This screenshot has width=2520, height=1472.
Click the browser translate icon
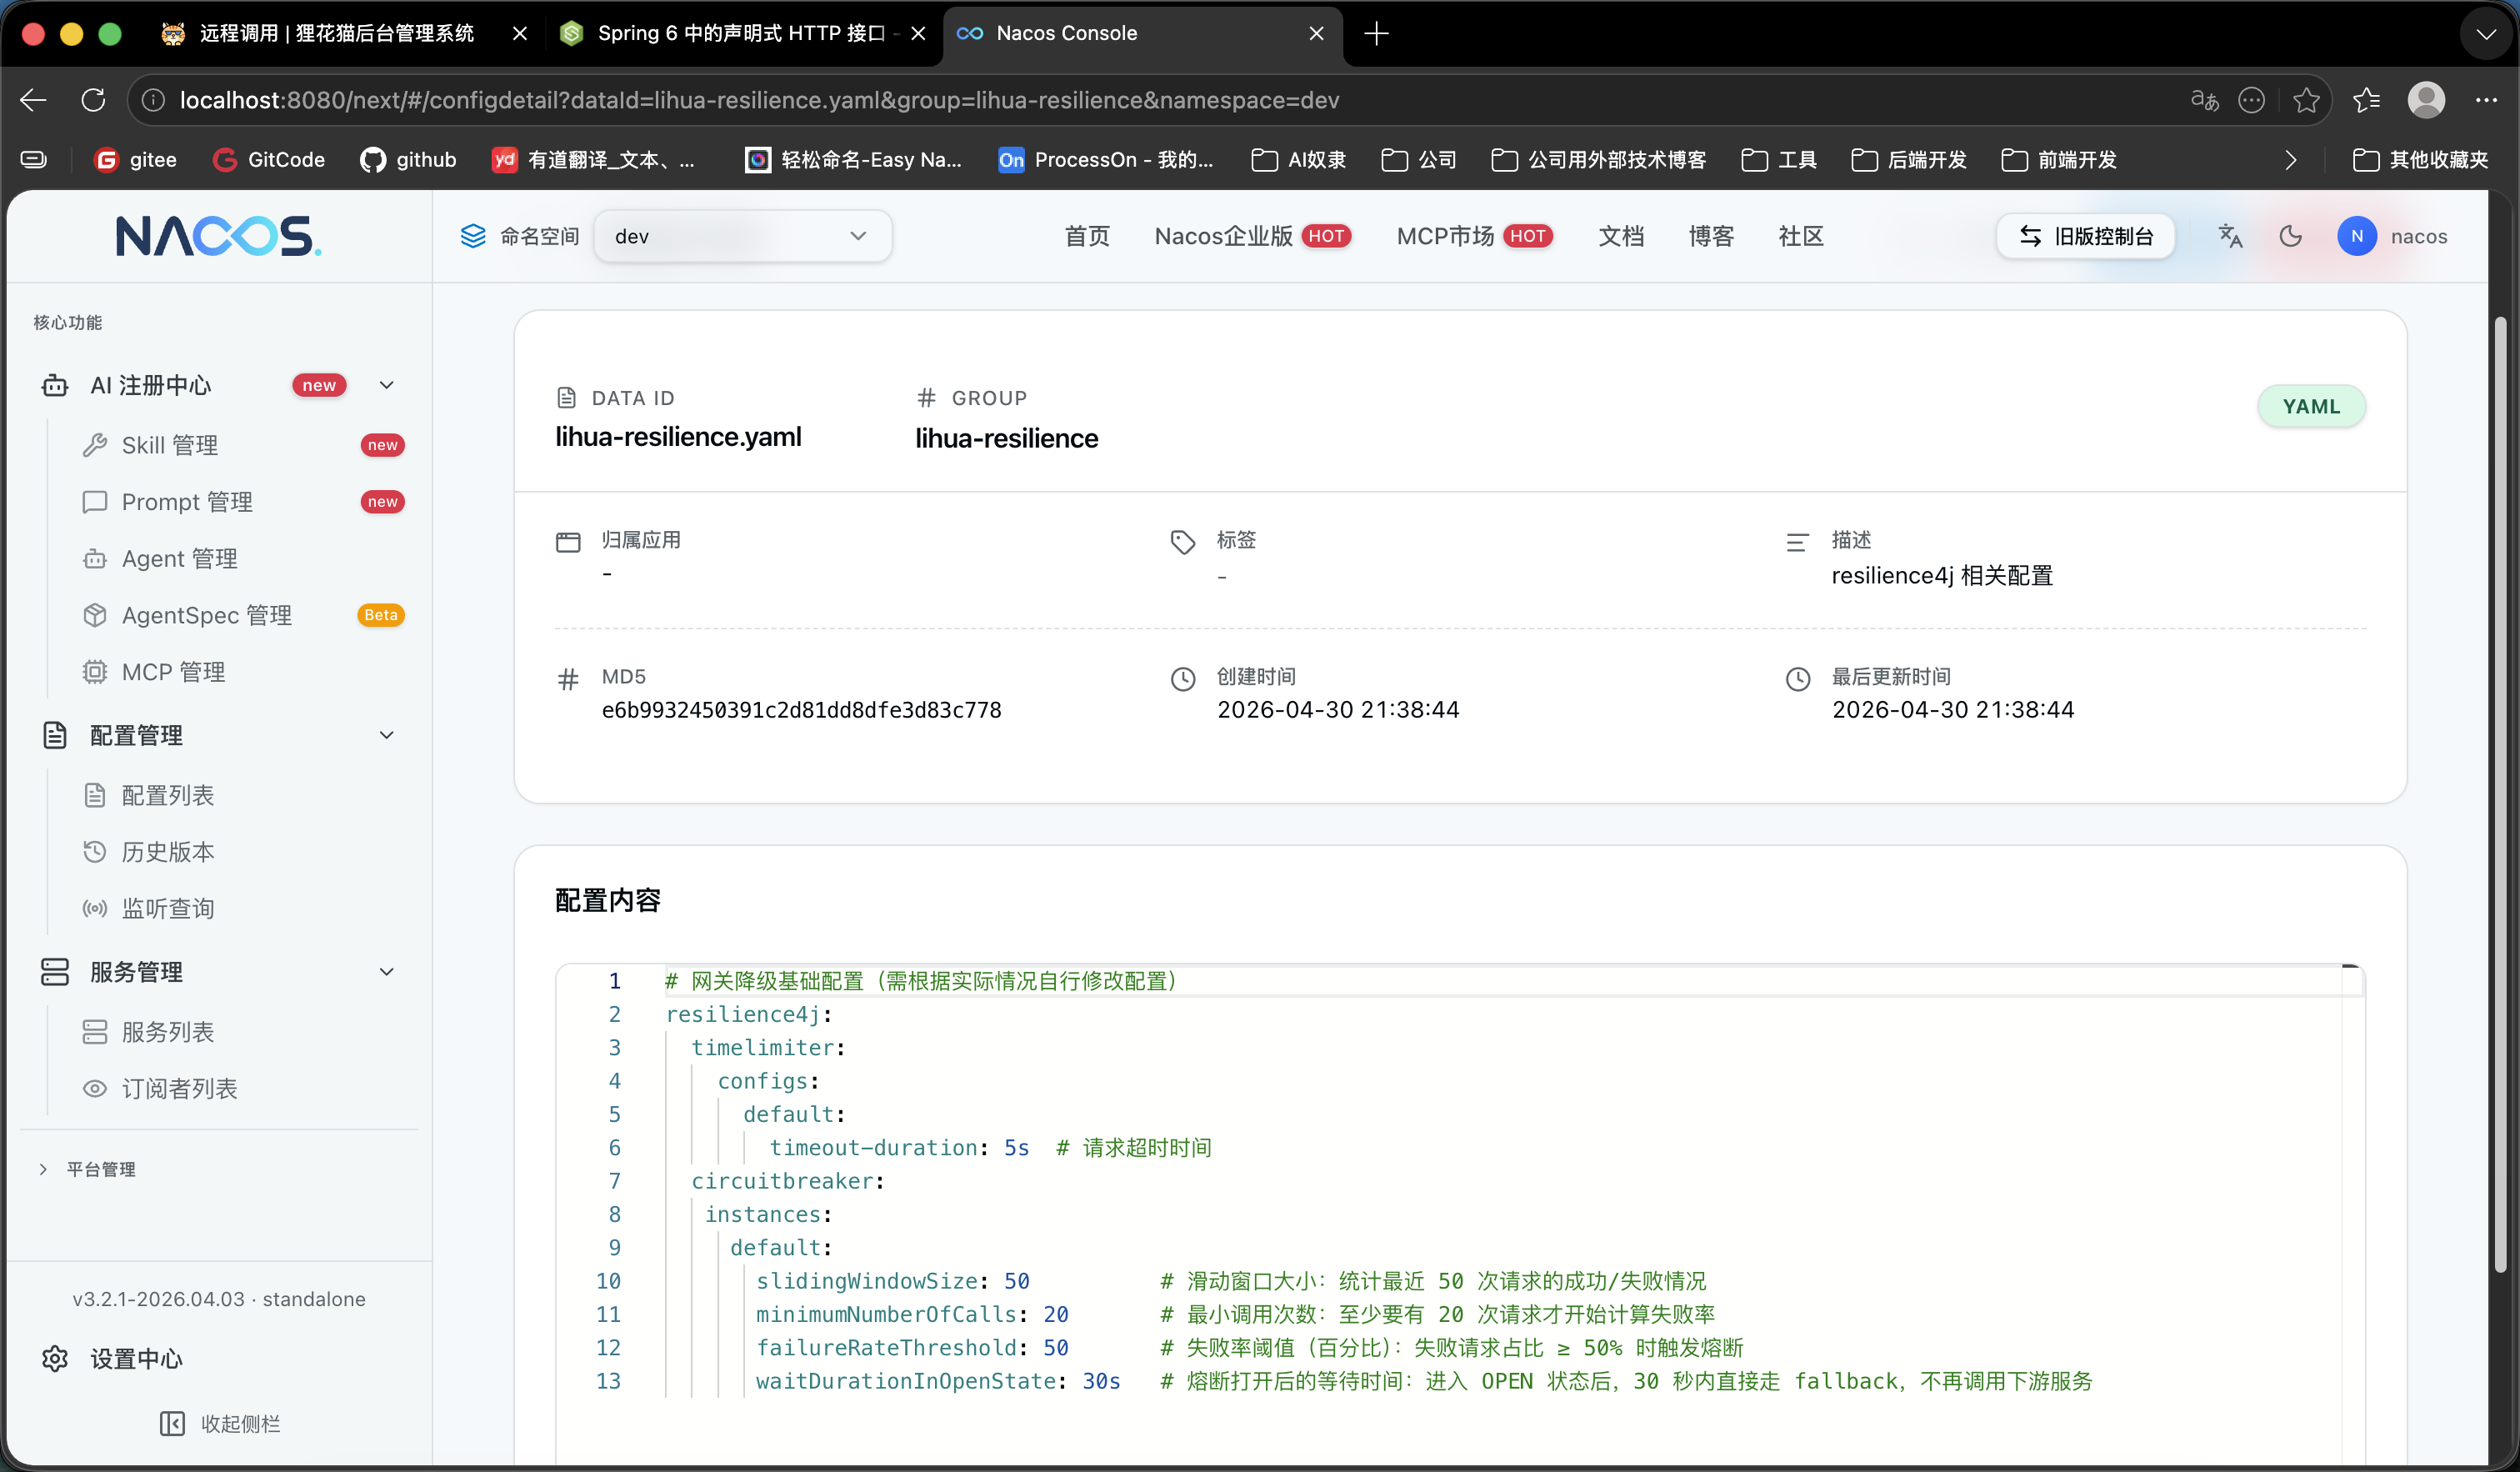pos(2204,100)
